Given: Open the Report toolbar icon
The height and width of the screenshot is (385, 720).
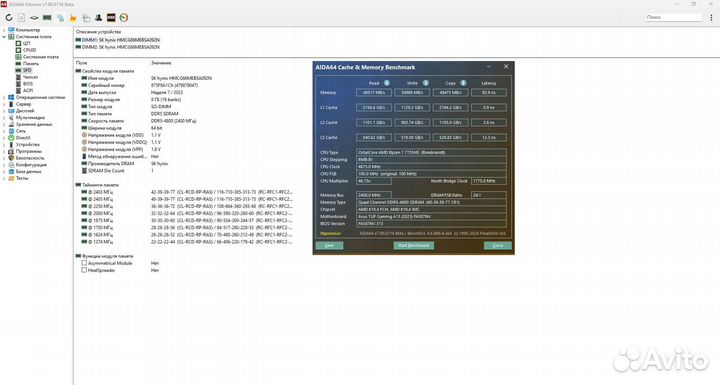Looking at the screenshot, I should (22, 17).
